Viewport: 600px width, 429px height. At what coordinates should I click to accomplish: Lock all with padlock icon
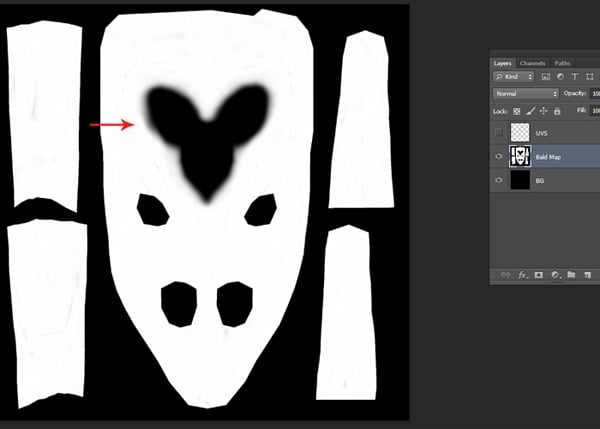557,111
